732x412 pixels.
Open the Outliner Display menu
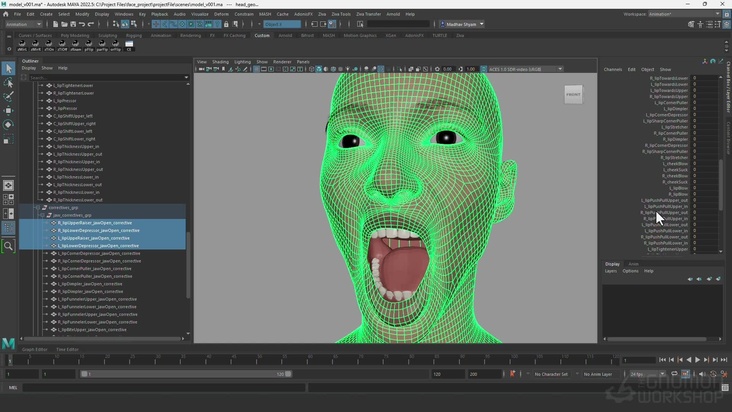tap(28, 68)
